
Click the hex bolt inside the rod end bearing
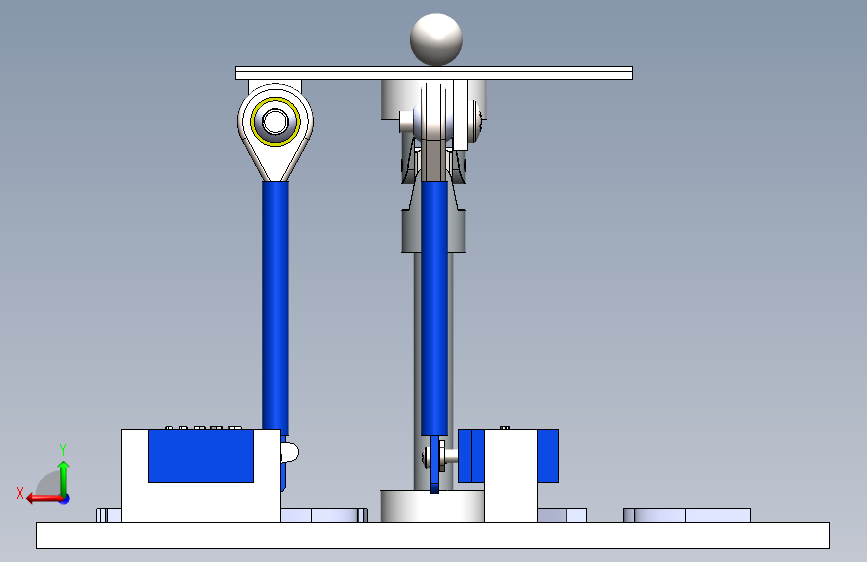275,122
